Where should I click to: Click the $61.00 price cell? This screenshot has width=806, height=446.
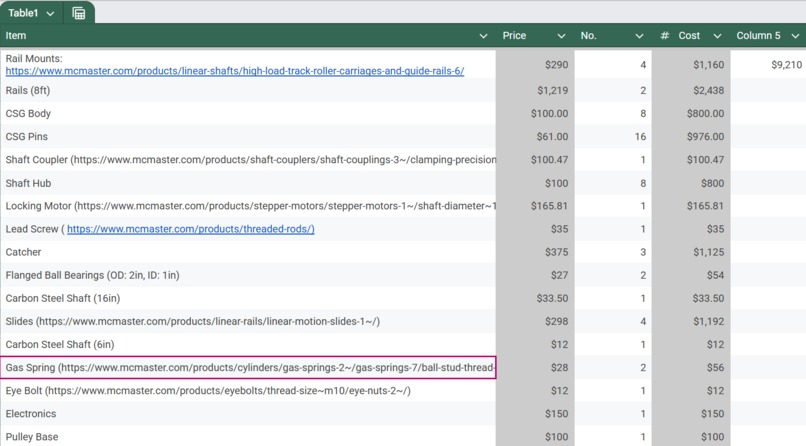(x=535, y=137)
